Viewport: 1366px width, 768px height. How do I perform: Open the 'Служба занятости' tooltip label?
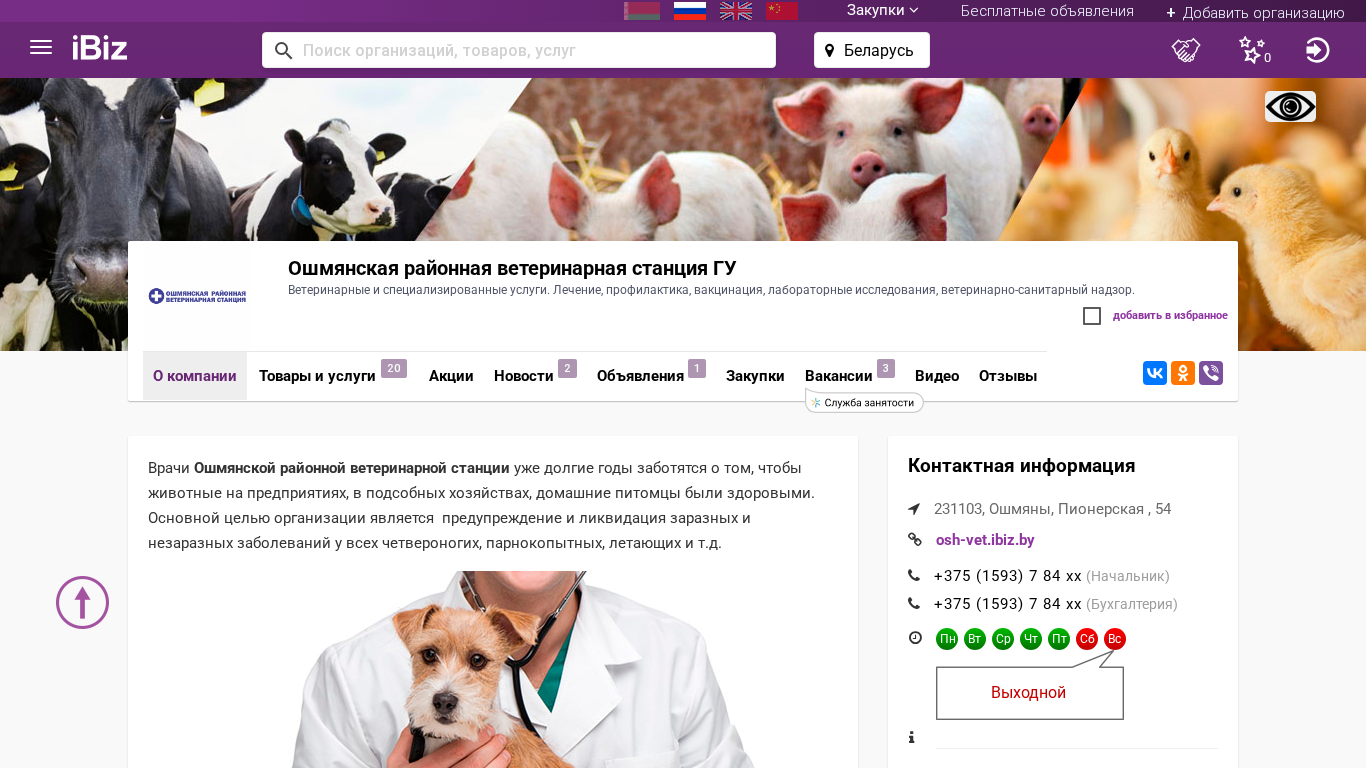(x=865, y=402)
